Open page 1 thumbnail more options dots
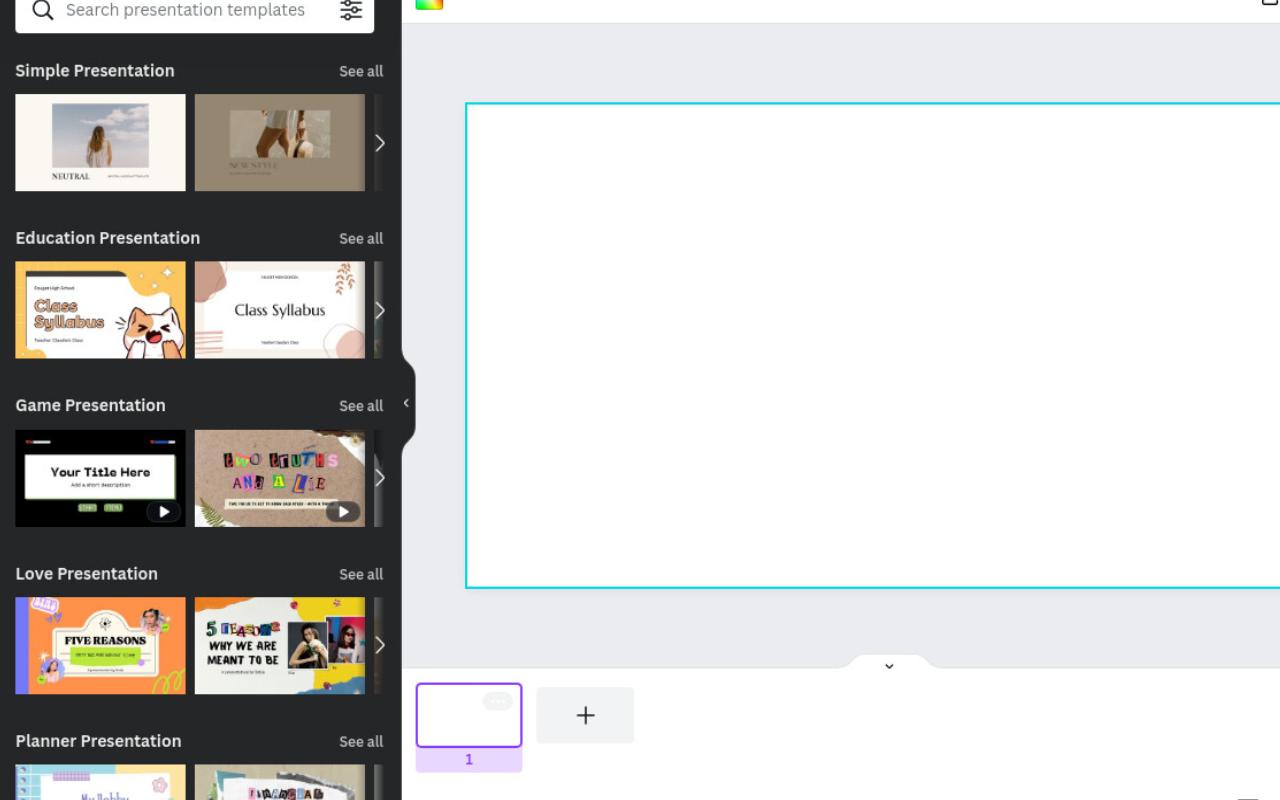The width and height of the screenshot is (1280, 800). tap(498, 702)
